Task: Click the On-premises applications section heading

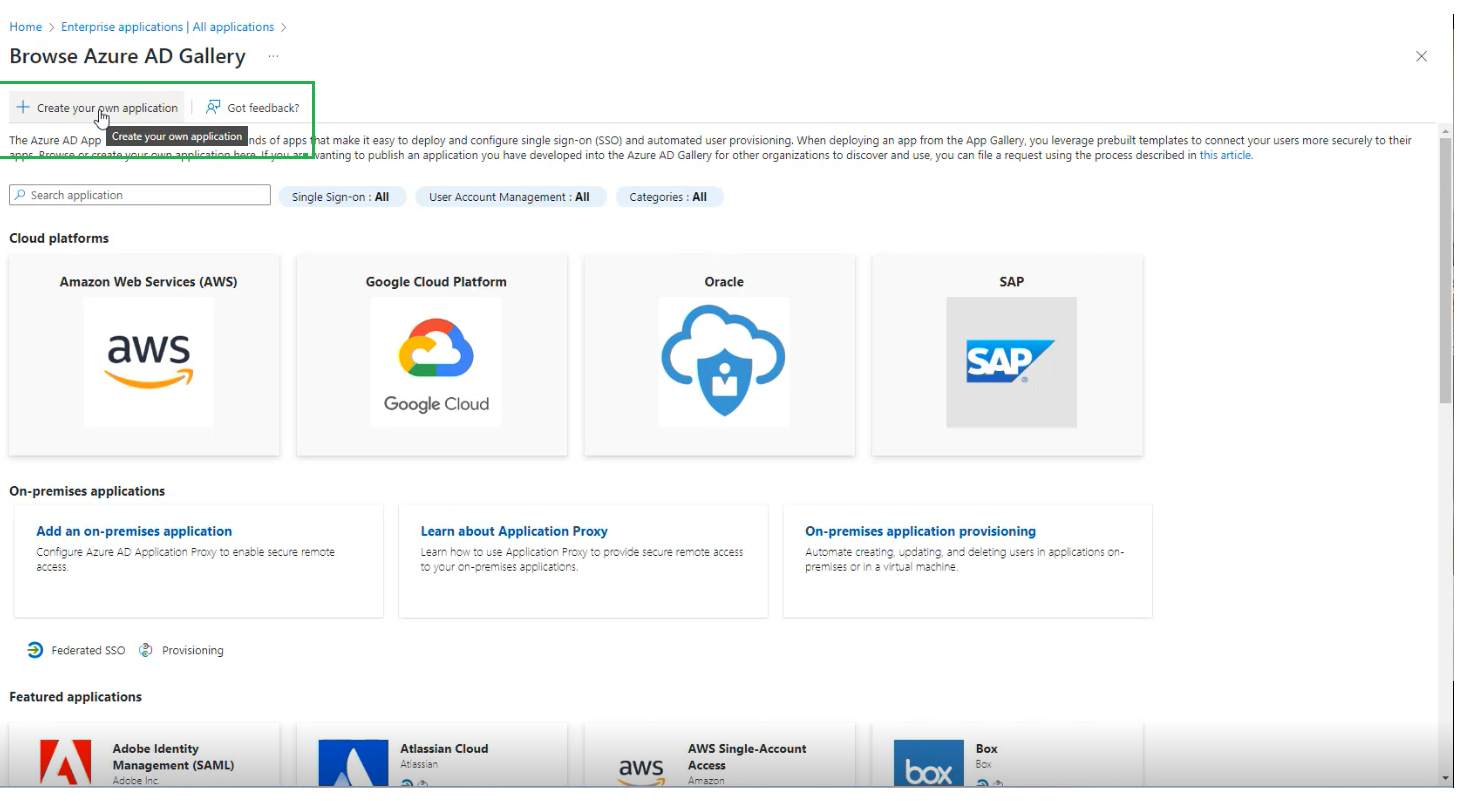Action: coord(87,491)
